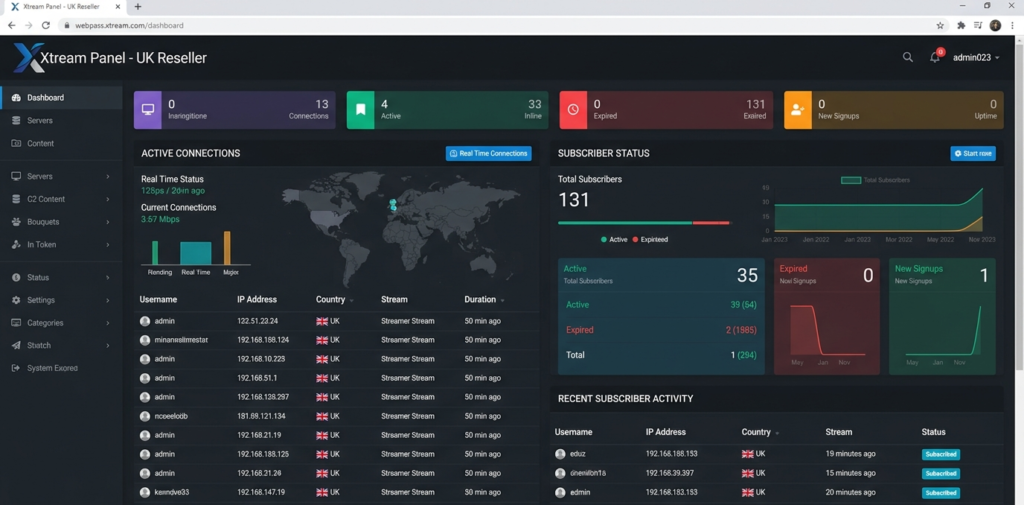The height and width of the screenshot is (505, 1024).
Task: Click the search magnifier icon in header
Action: tap(908, 57)
